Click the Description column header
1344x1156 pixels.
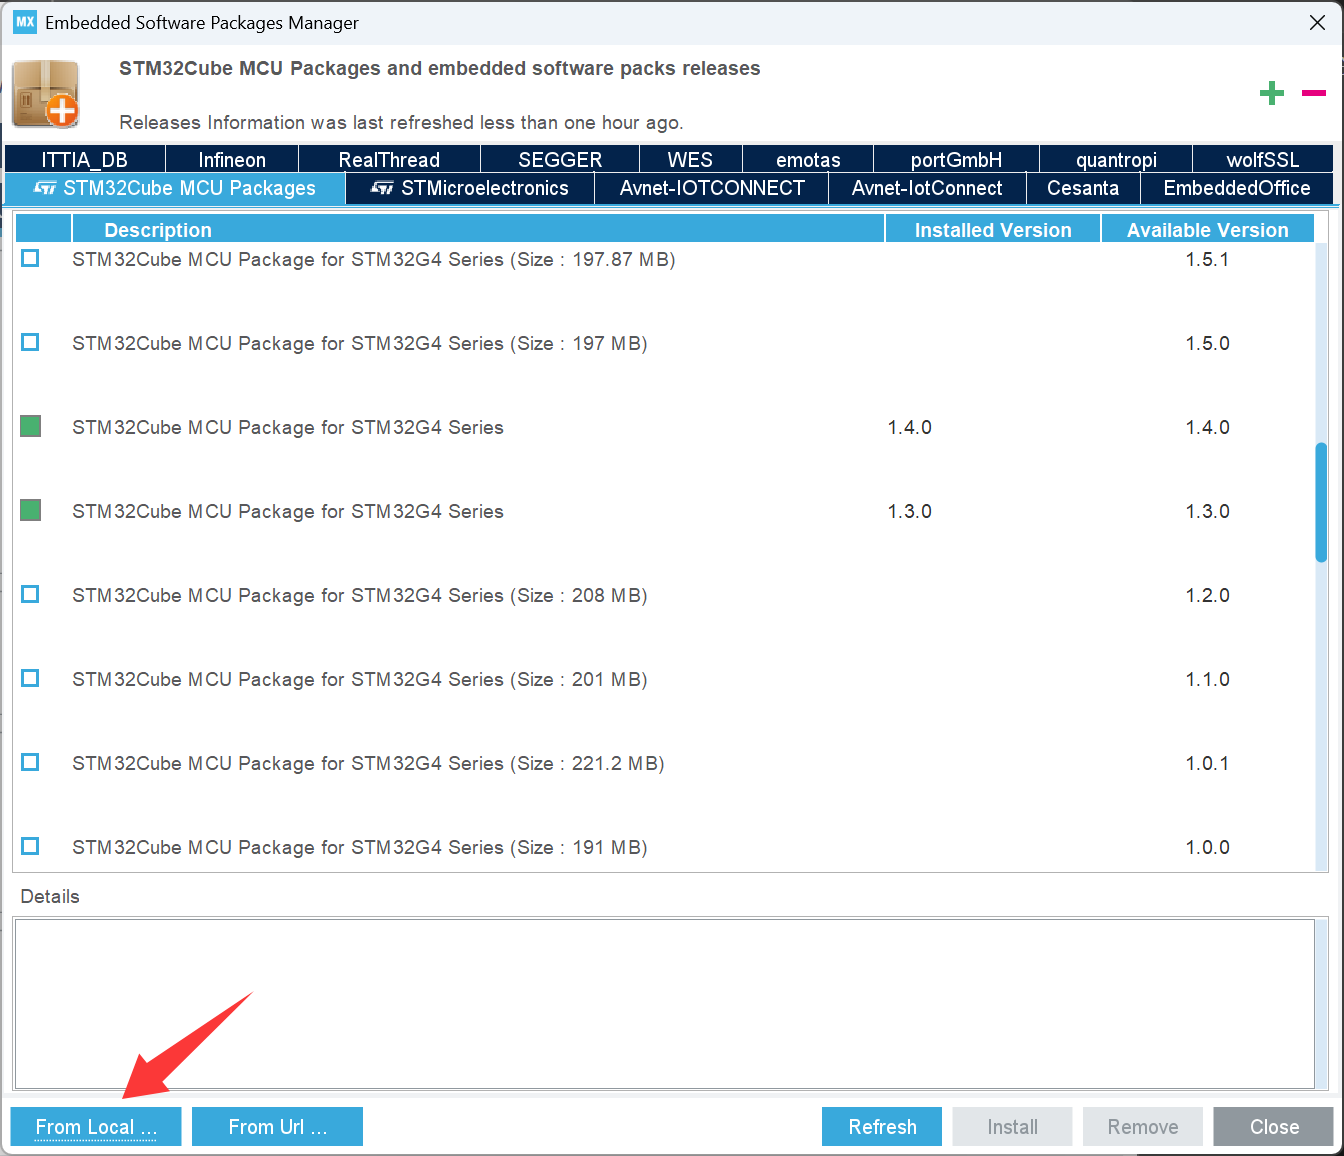478,229
